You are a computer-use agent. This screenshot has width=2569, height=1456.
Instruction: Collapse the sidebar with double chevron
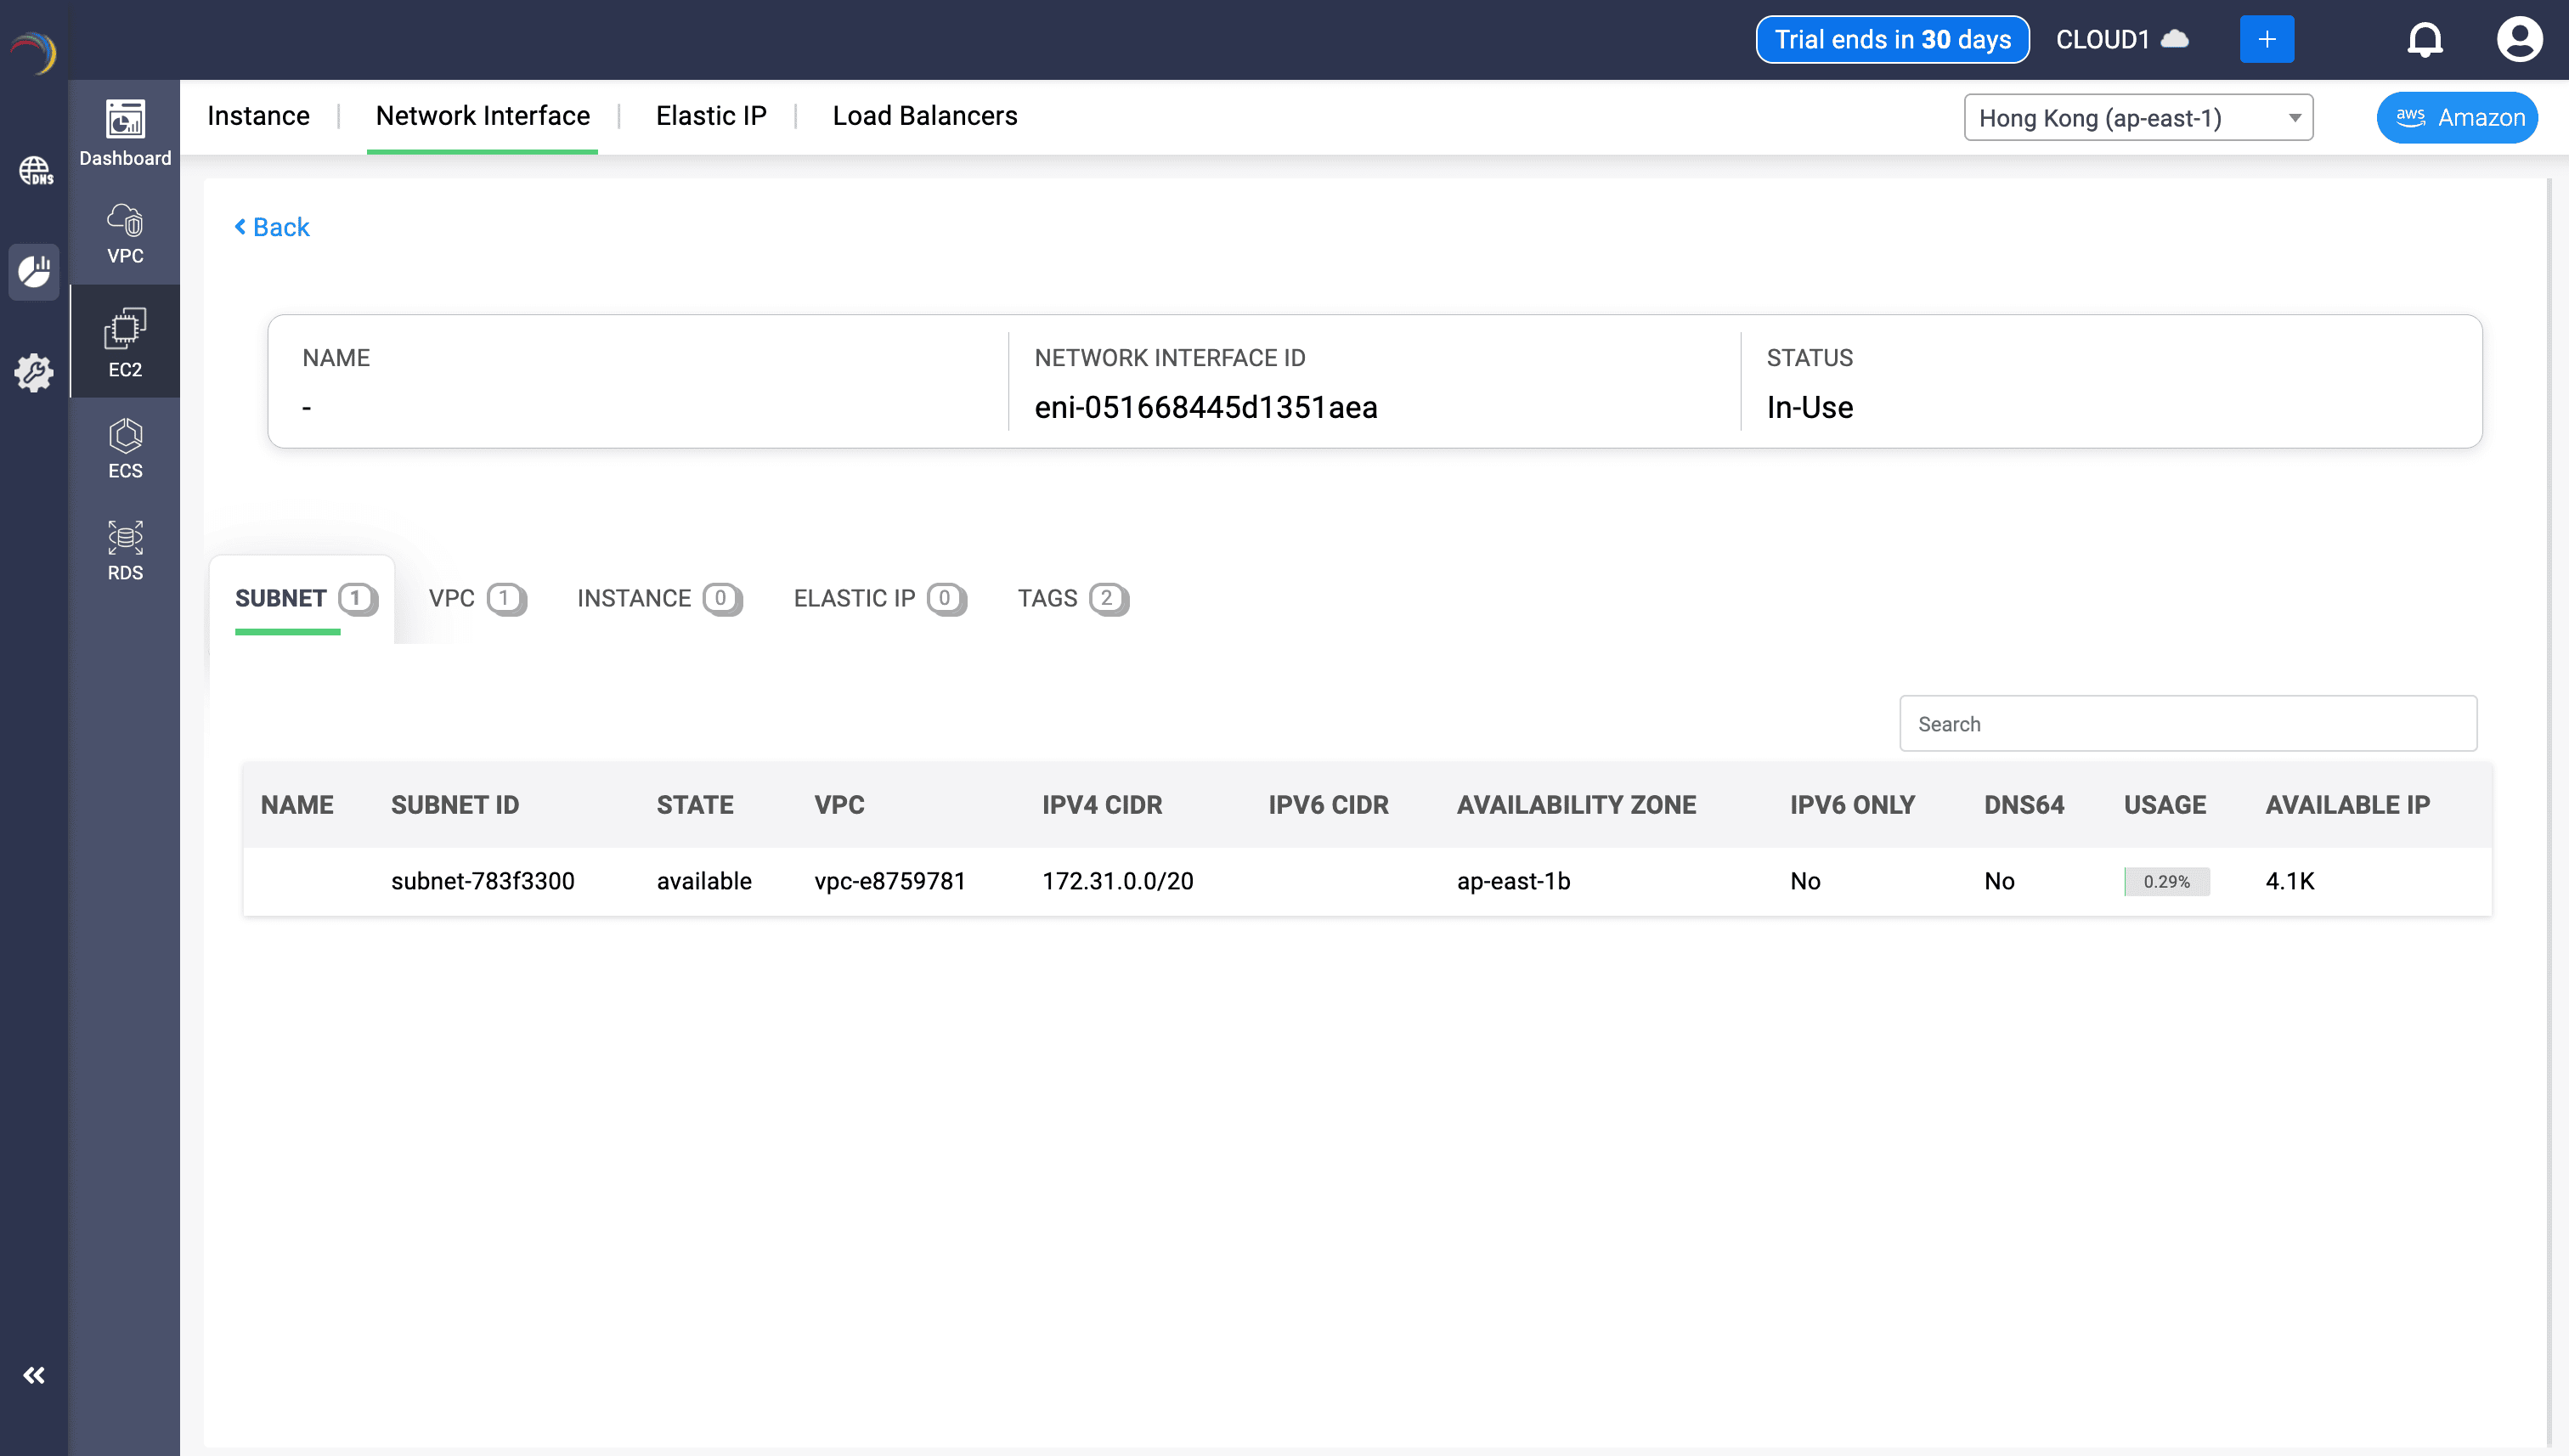(34, 1375)
